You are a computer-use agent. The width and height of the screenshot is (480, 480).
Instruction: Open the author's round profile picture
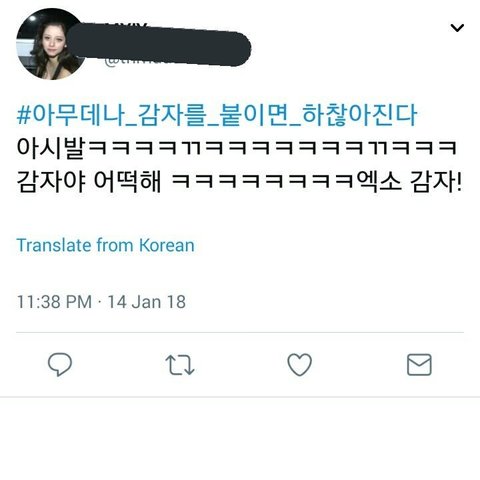click(x=50, y=44)
